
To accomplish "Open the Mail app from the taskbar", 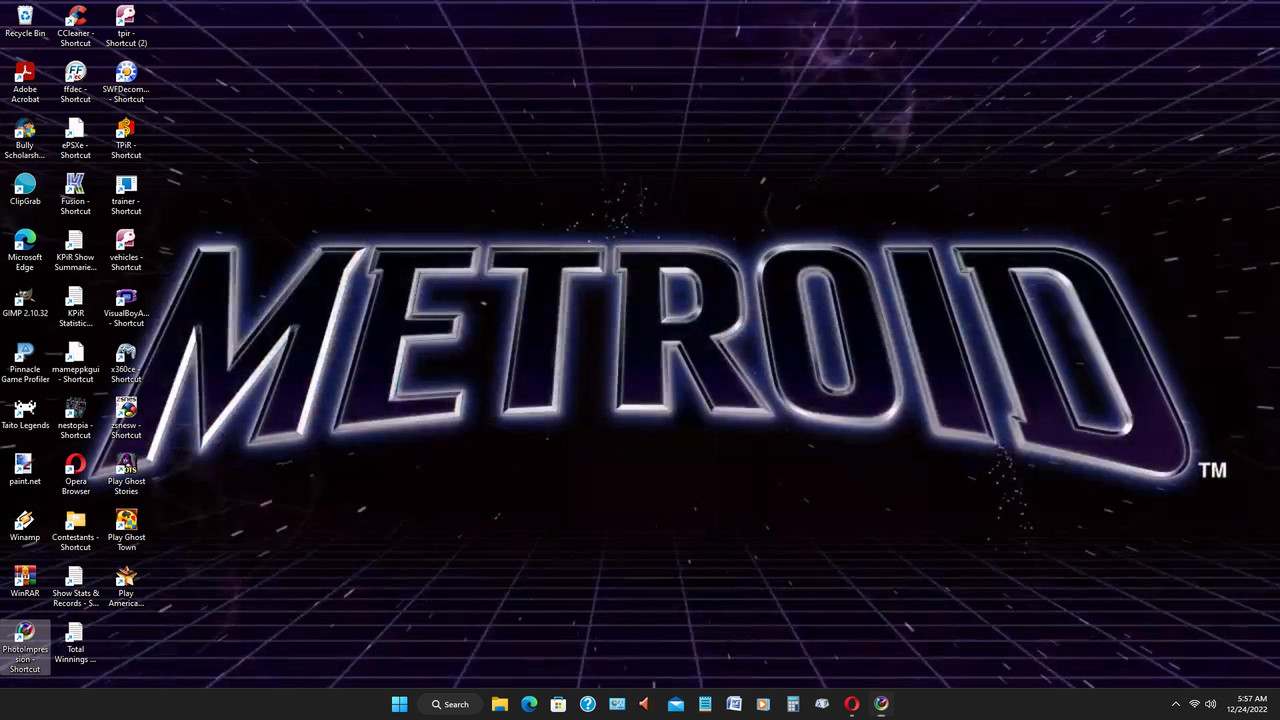I will pos(676,704).
